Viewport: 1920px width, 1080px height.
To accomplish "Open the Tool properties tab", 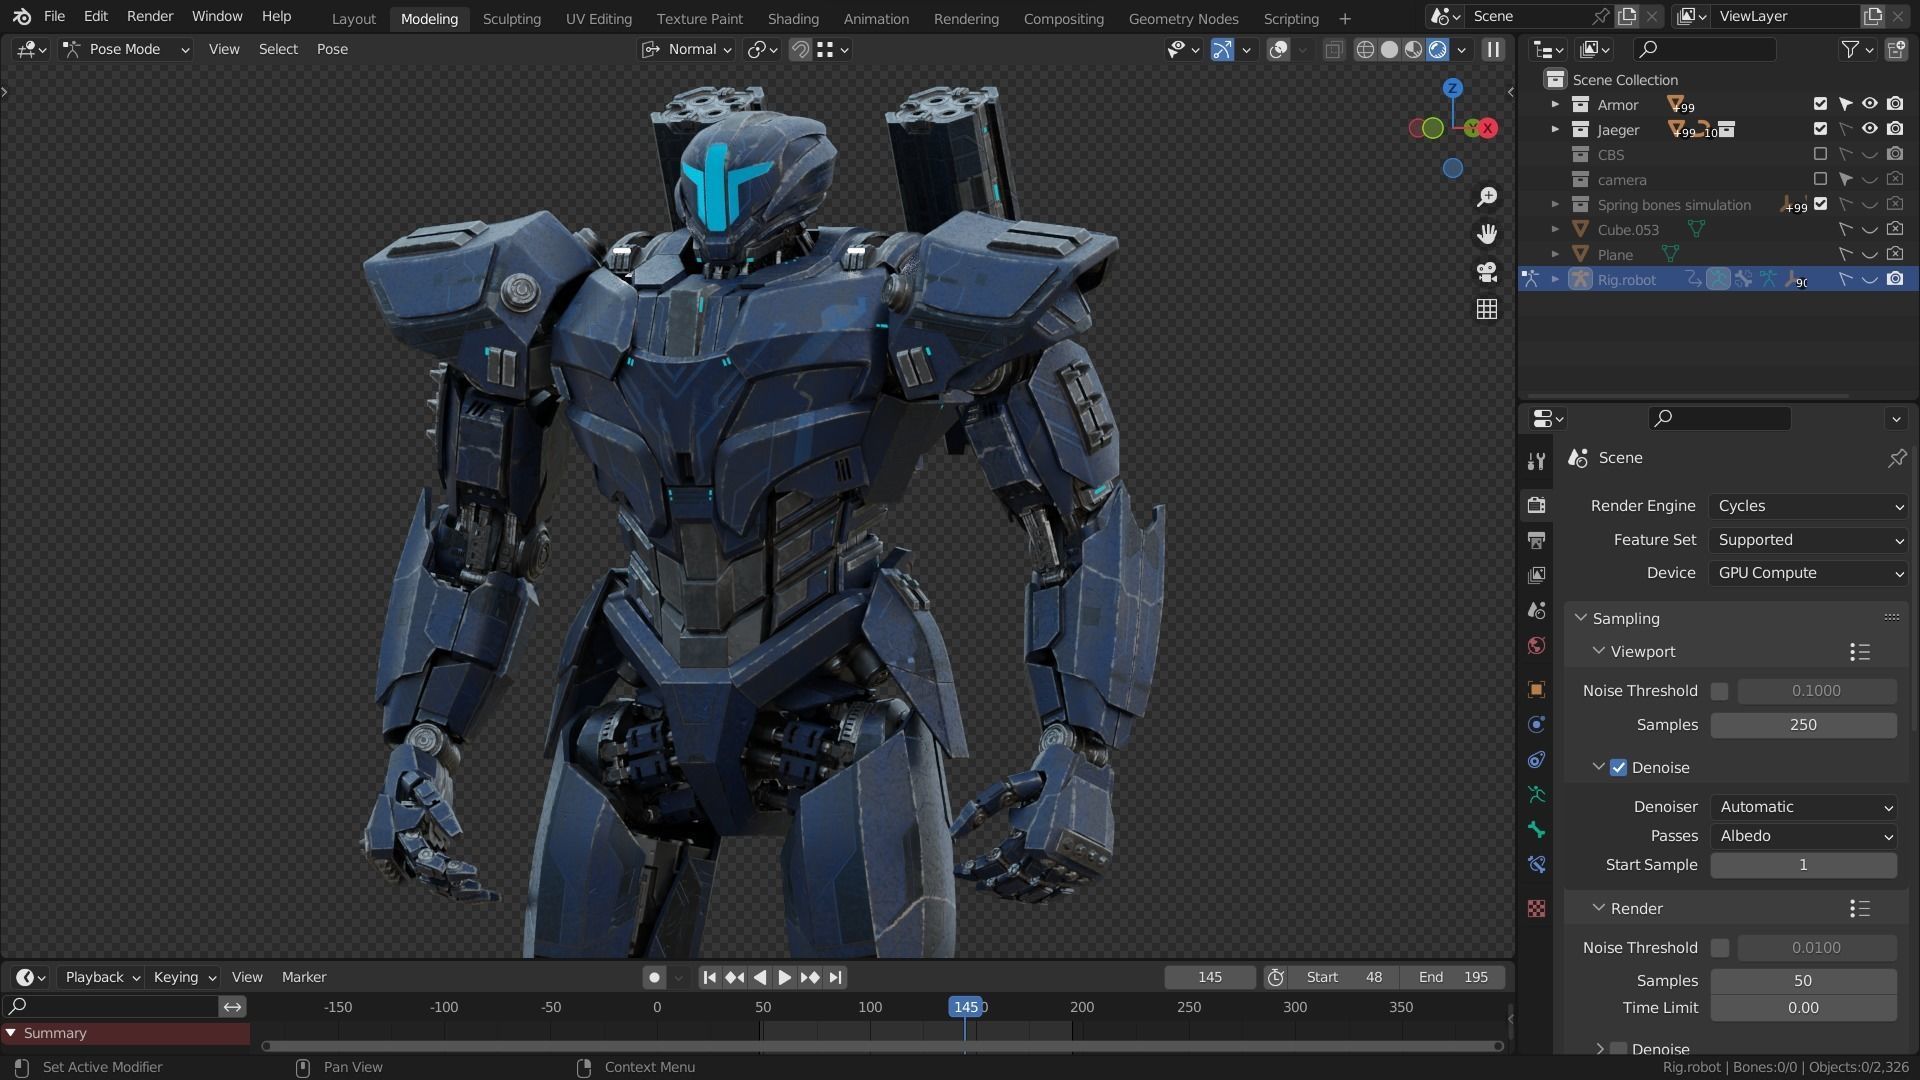I will [1537, 461].
